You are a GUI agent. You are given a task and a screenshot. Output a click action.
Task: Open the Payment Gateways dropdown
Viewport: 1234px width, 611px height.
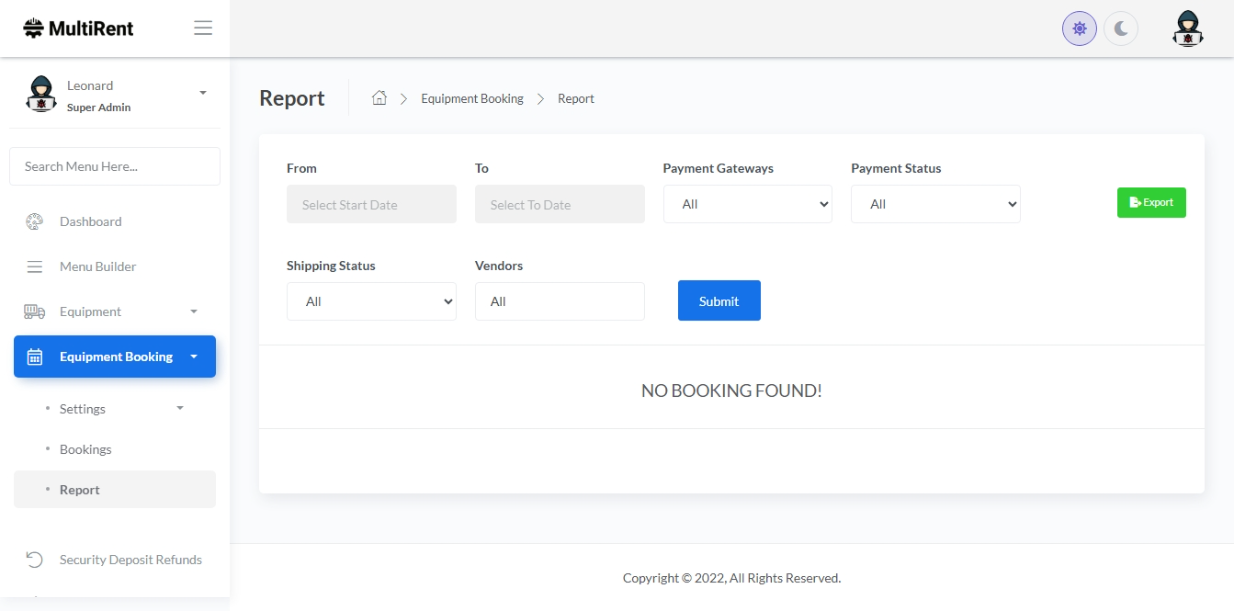[x=747, y=204]
